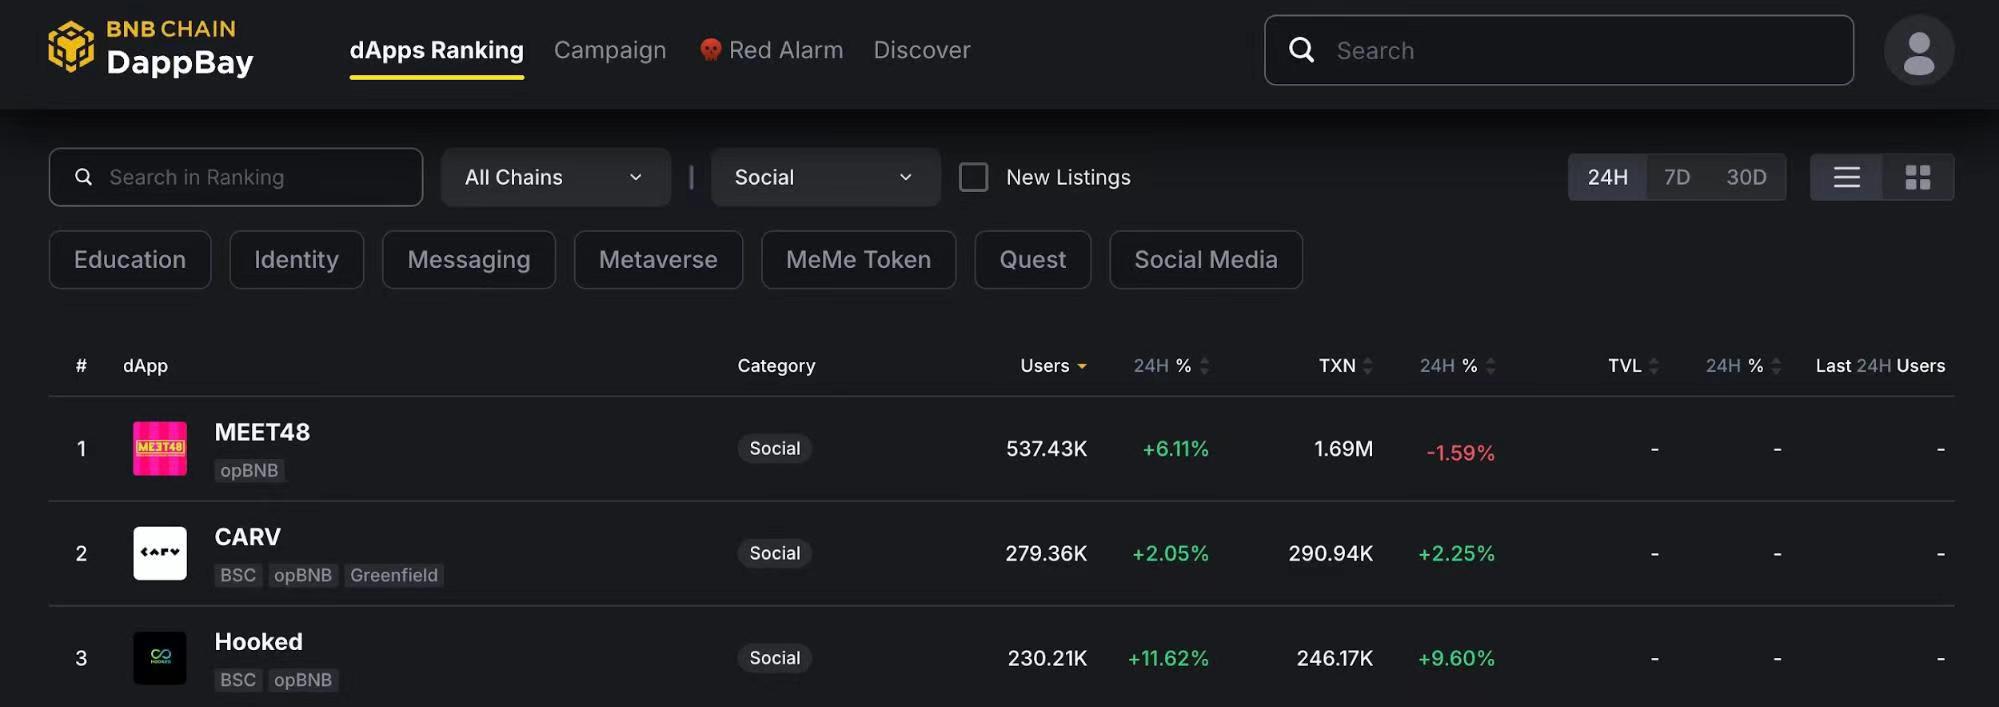Click the Hooked dApp logo

click(x=160, y=658)
